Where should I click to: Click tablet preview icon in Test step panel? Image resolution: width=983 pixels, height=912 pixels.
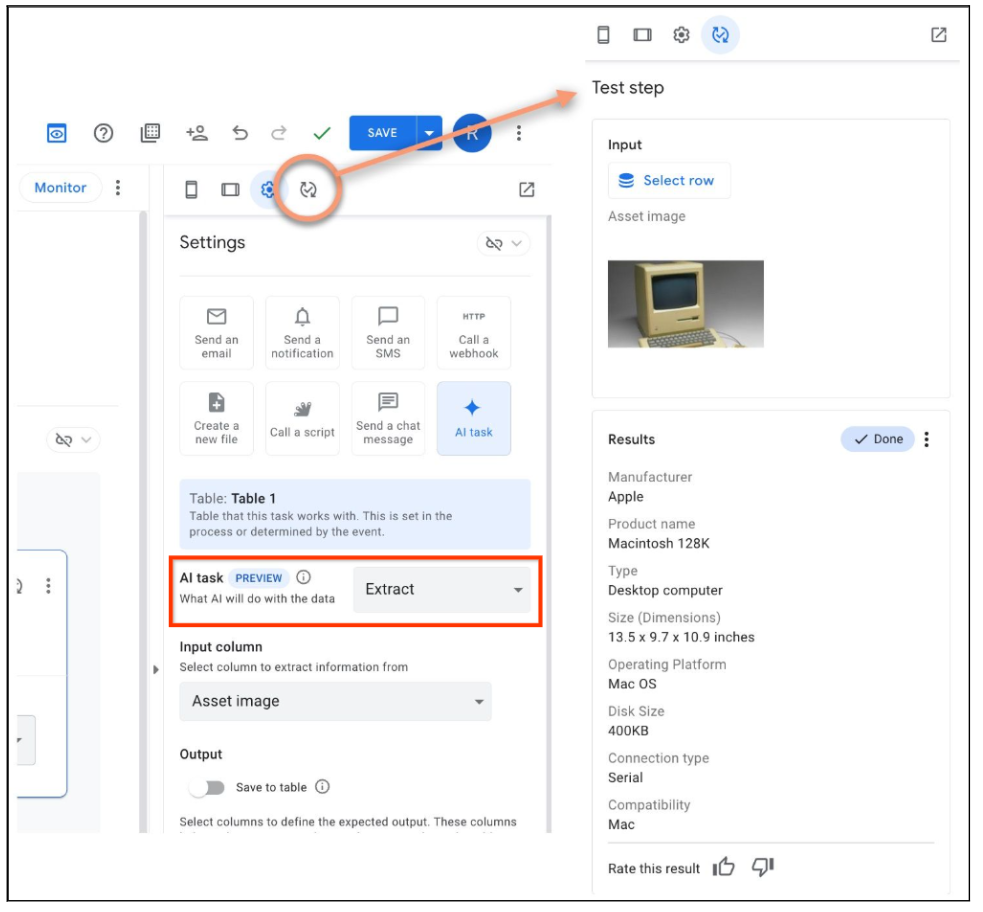642,34
